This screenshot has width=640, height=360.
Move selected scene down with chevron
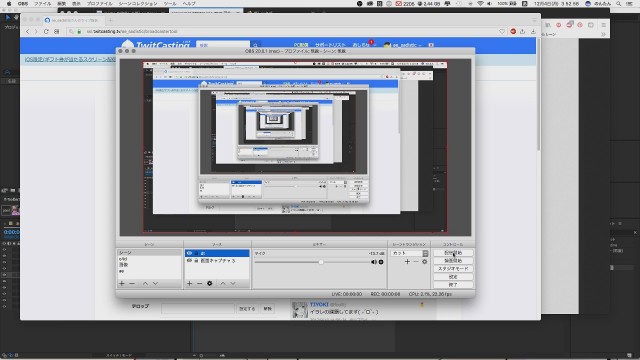tap(155, 283)
